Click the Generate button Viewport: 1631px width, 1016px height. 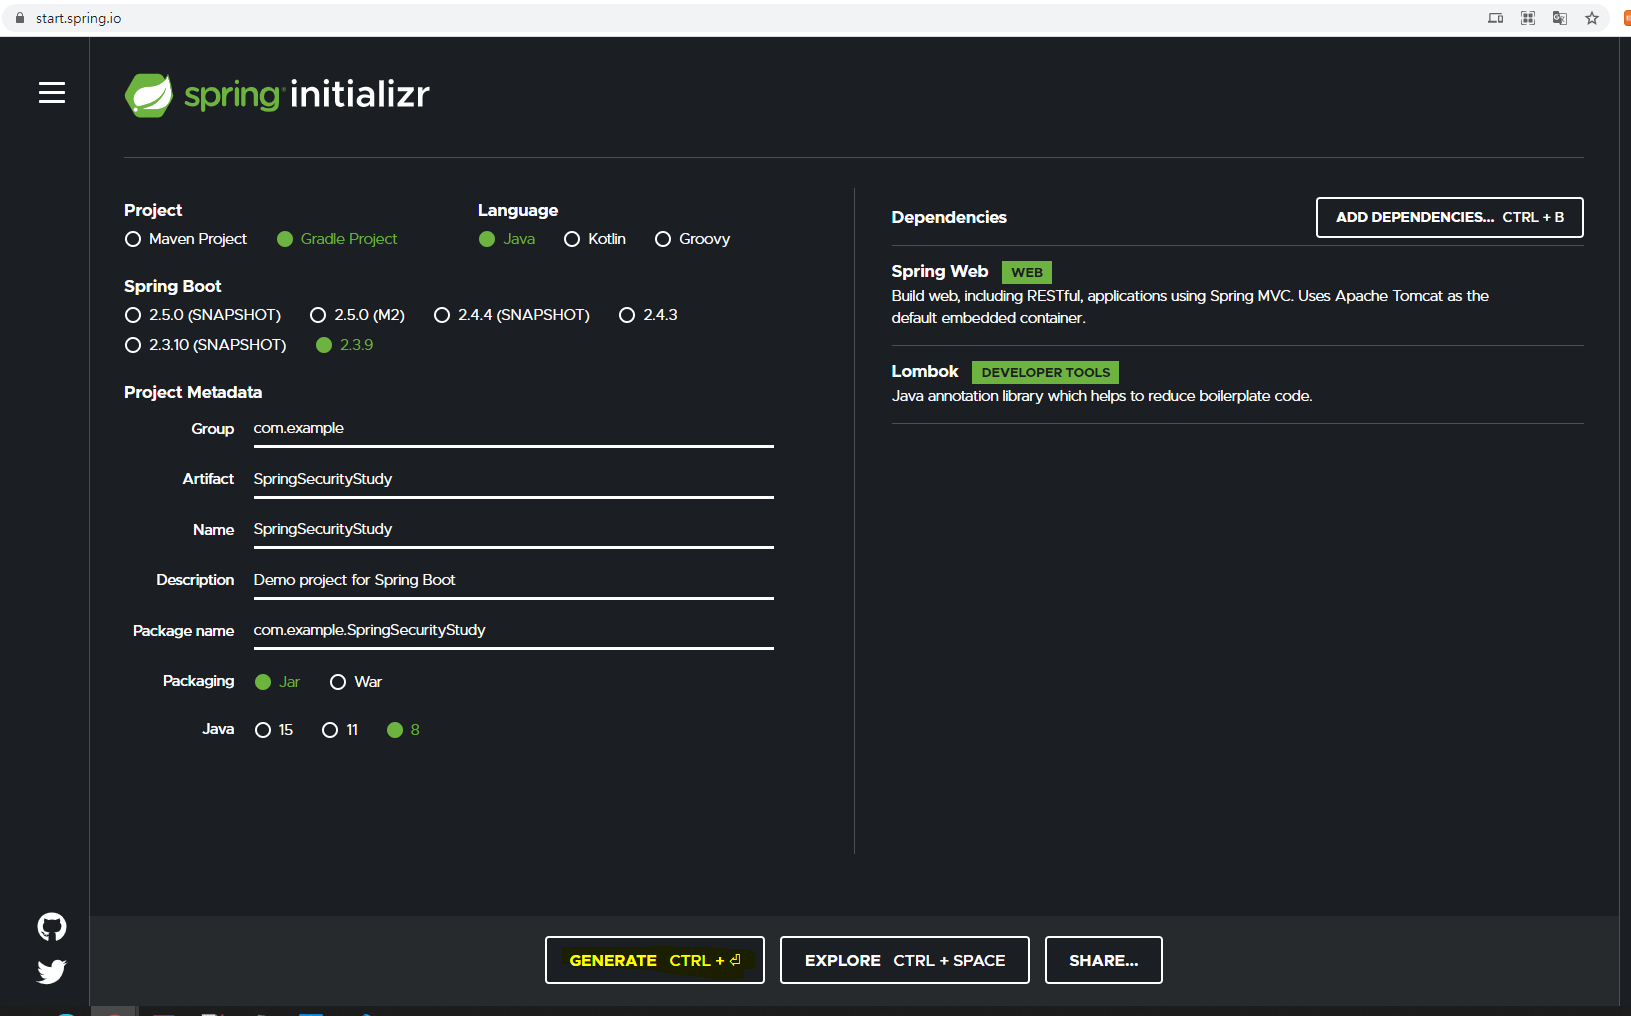tap(655, 960)
